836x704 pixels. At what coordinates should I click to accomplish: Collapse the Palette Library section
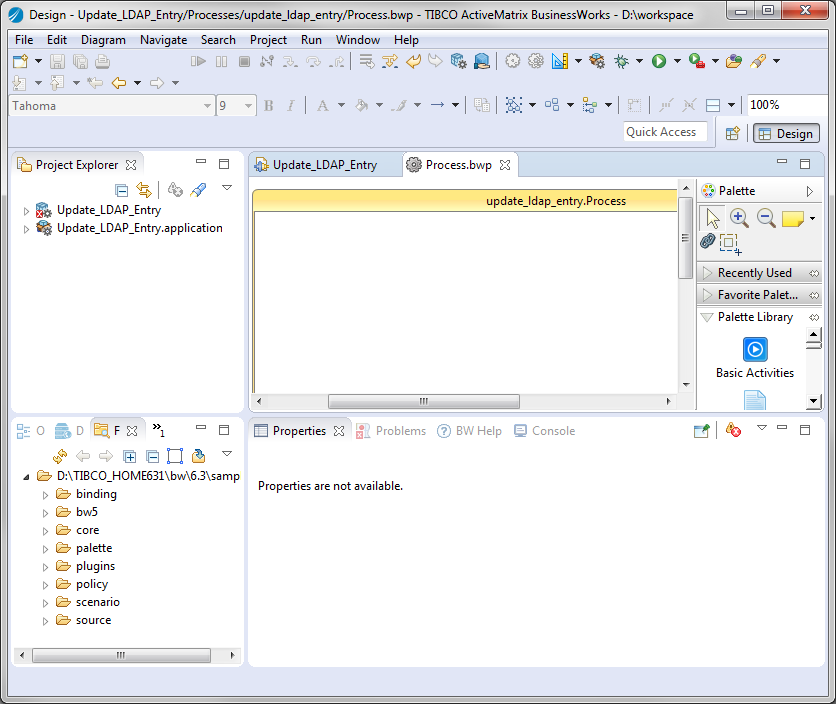708,317
